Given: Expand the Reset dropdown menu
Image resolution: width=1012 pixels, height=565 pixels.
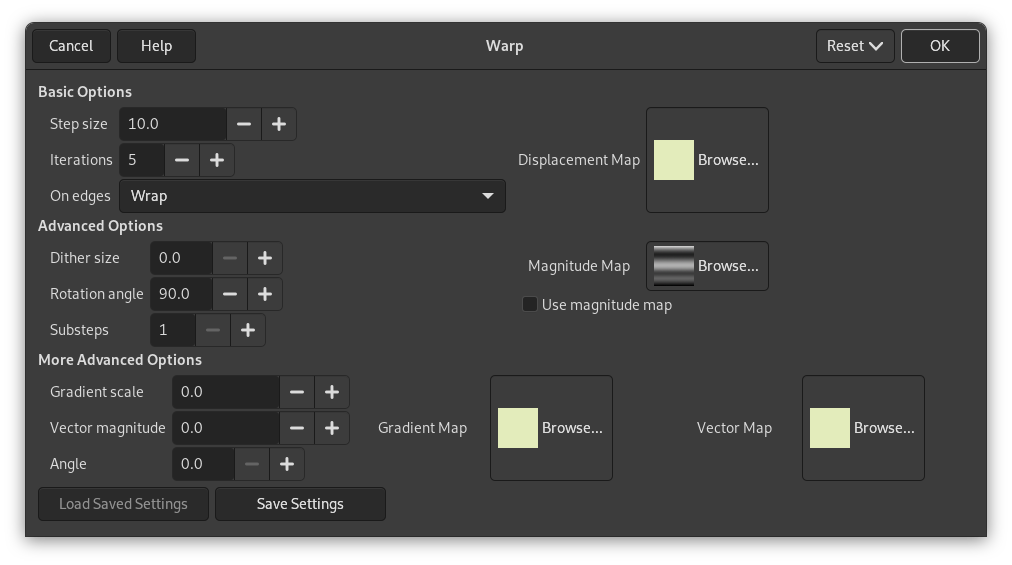Looking at the screenshot, I should pos(855,46).
